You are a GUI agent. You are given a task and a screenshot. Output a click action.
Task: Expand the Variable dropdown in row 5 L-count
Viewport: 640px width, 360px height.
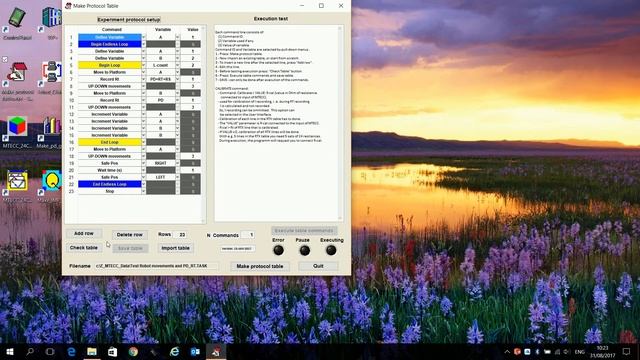[x=177, y=65]
